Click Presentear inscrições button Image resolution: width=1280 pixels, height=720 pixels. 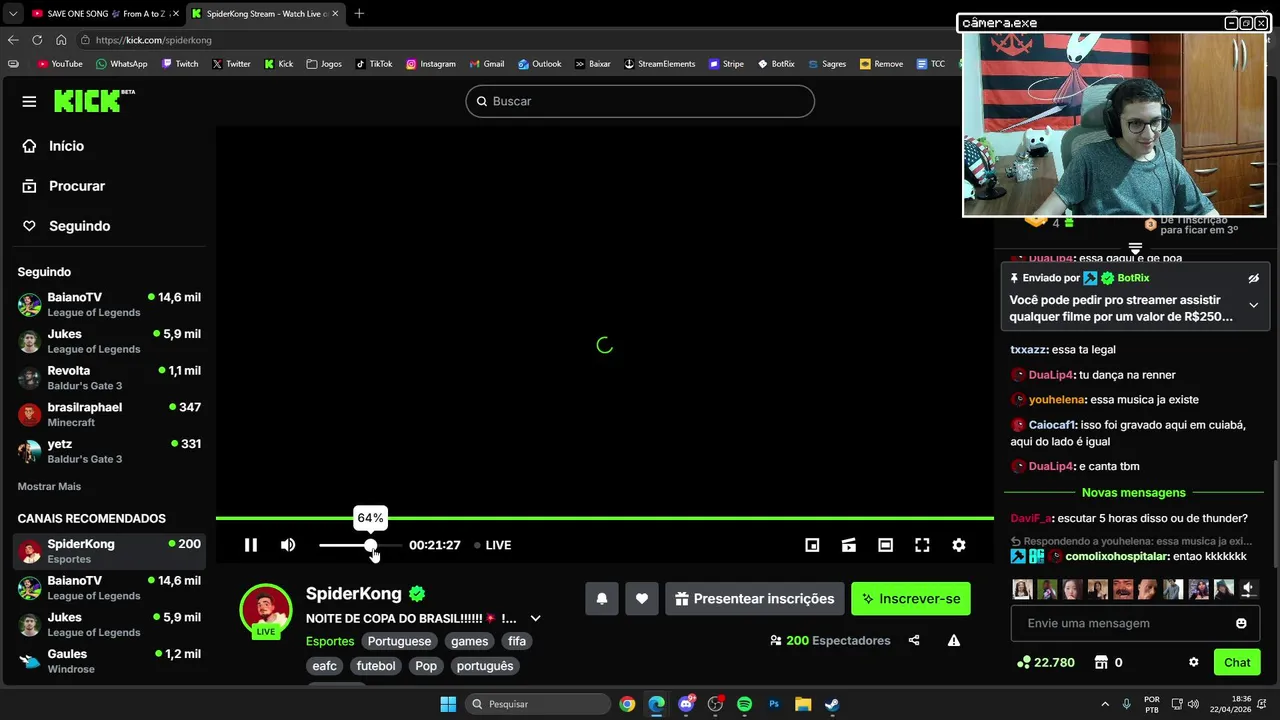[755, 599]
